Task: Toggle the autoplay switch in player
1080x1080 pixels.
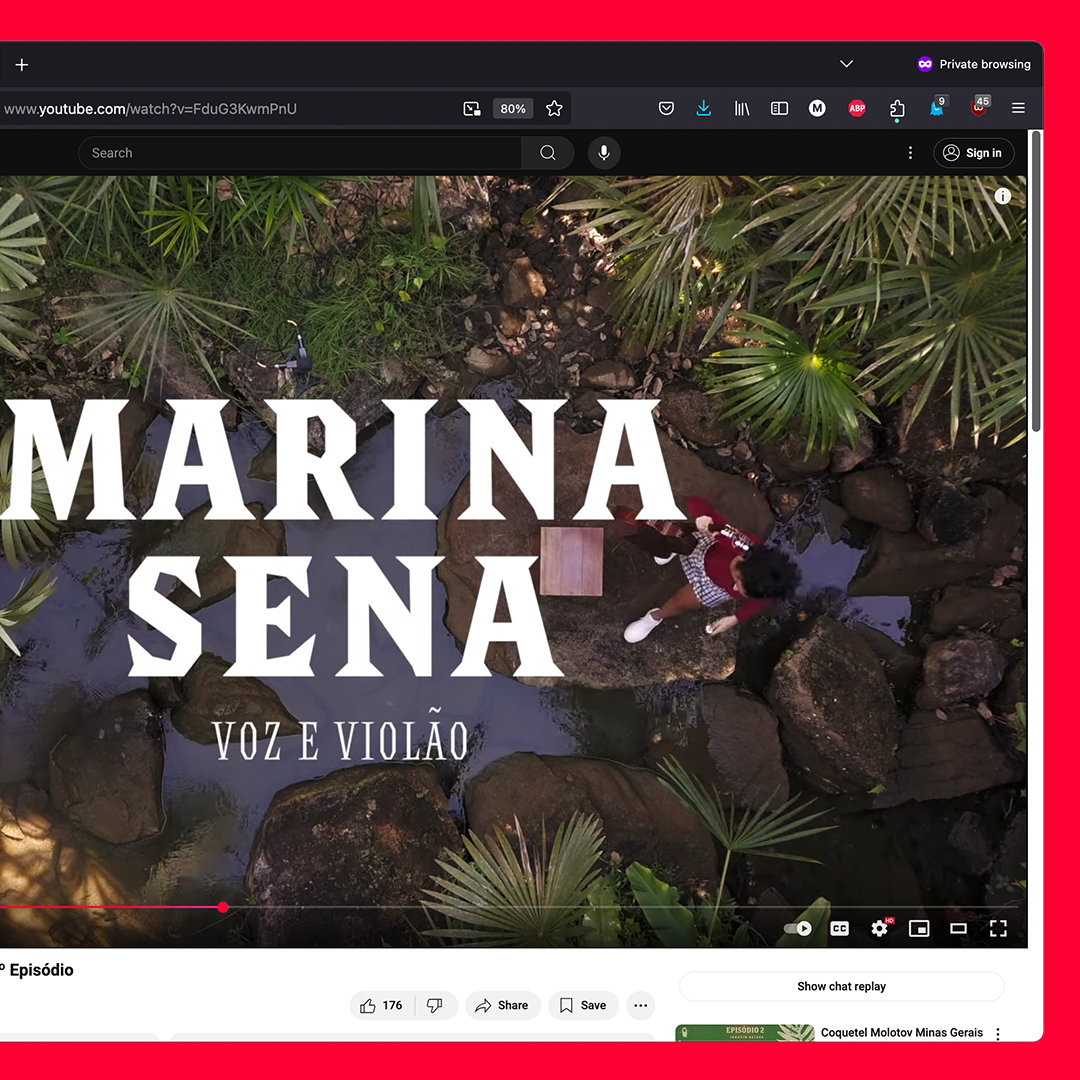Action: [x=798, y=929]
